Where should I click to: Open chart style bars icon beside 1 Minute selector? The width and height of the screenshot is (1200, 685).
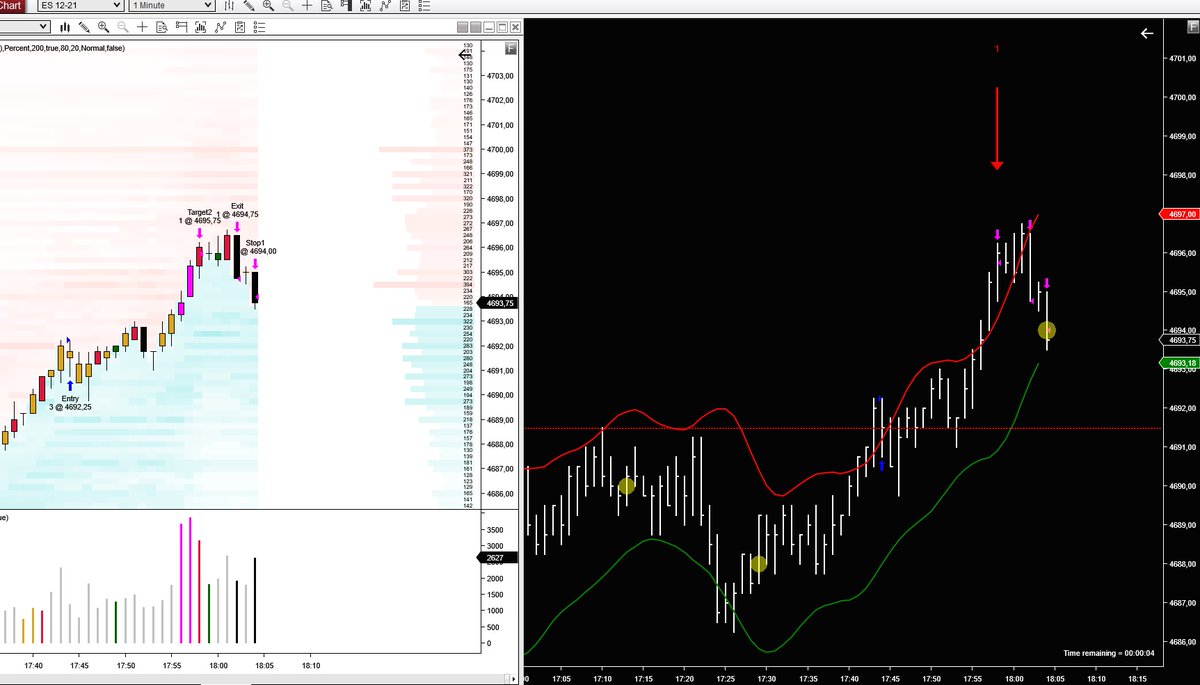click(228, 5)
